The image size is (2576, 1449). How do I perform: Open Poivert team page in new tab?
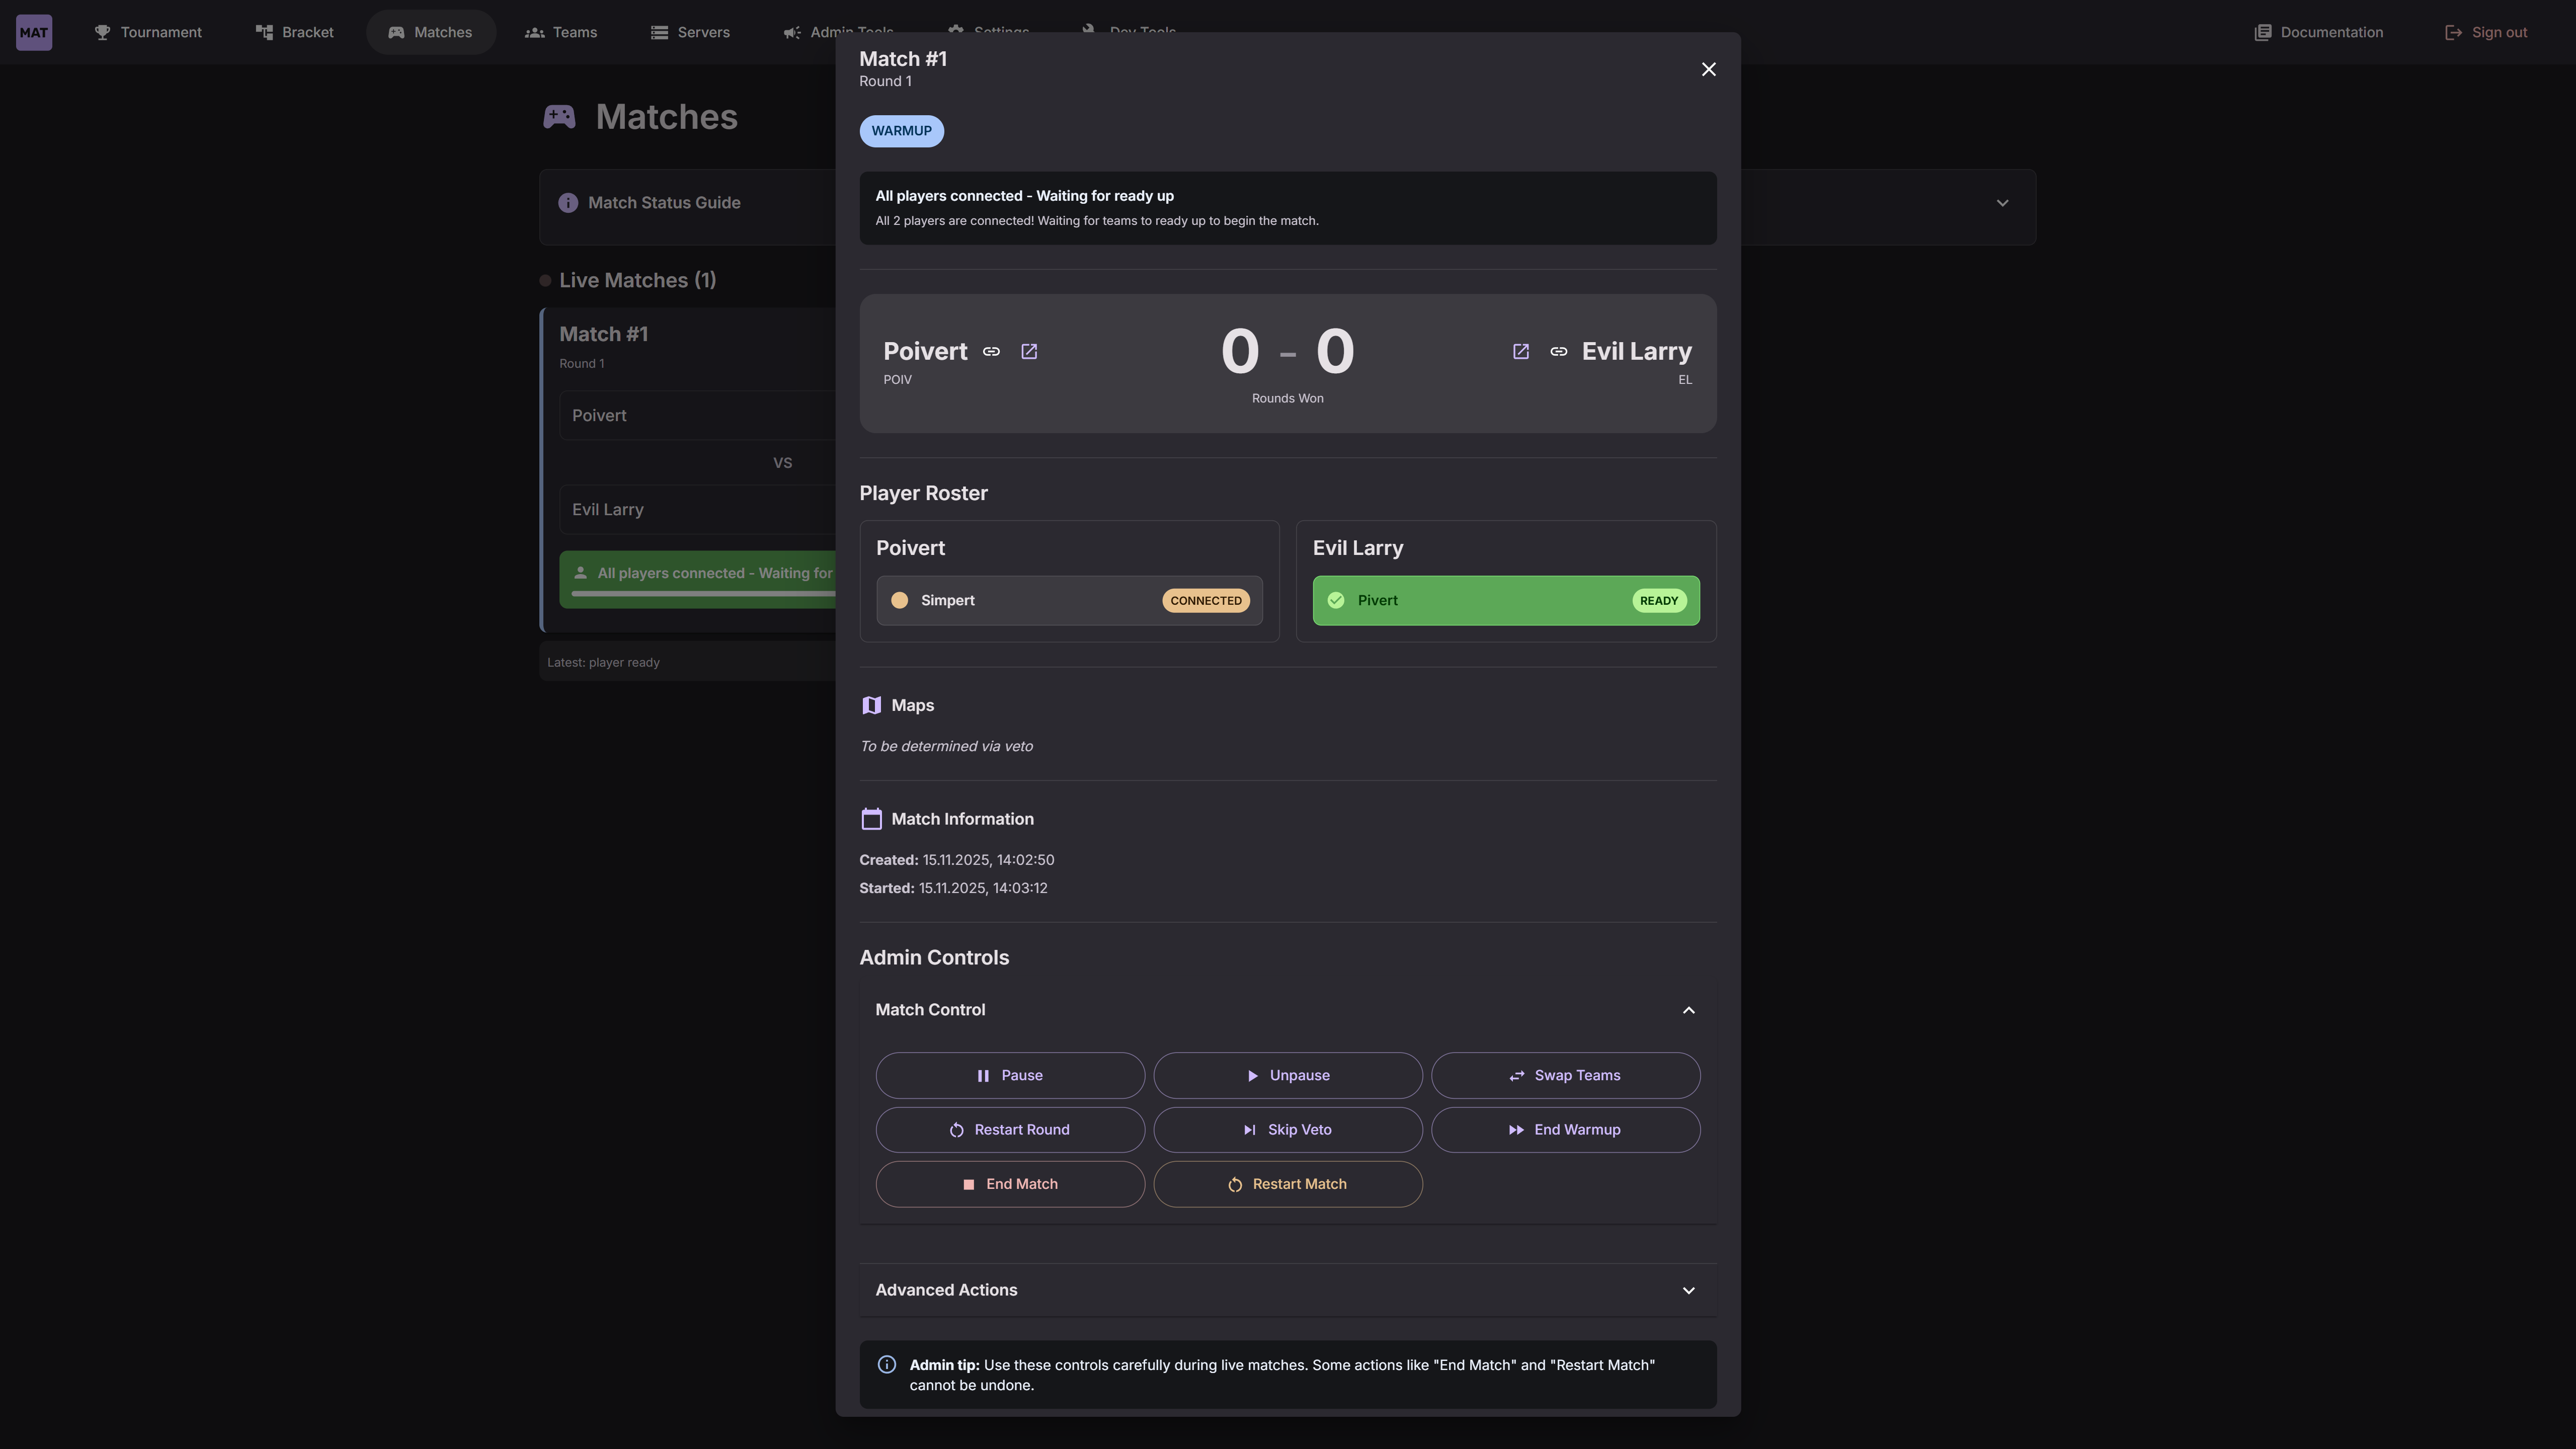(1029, 351)
